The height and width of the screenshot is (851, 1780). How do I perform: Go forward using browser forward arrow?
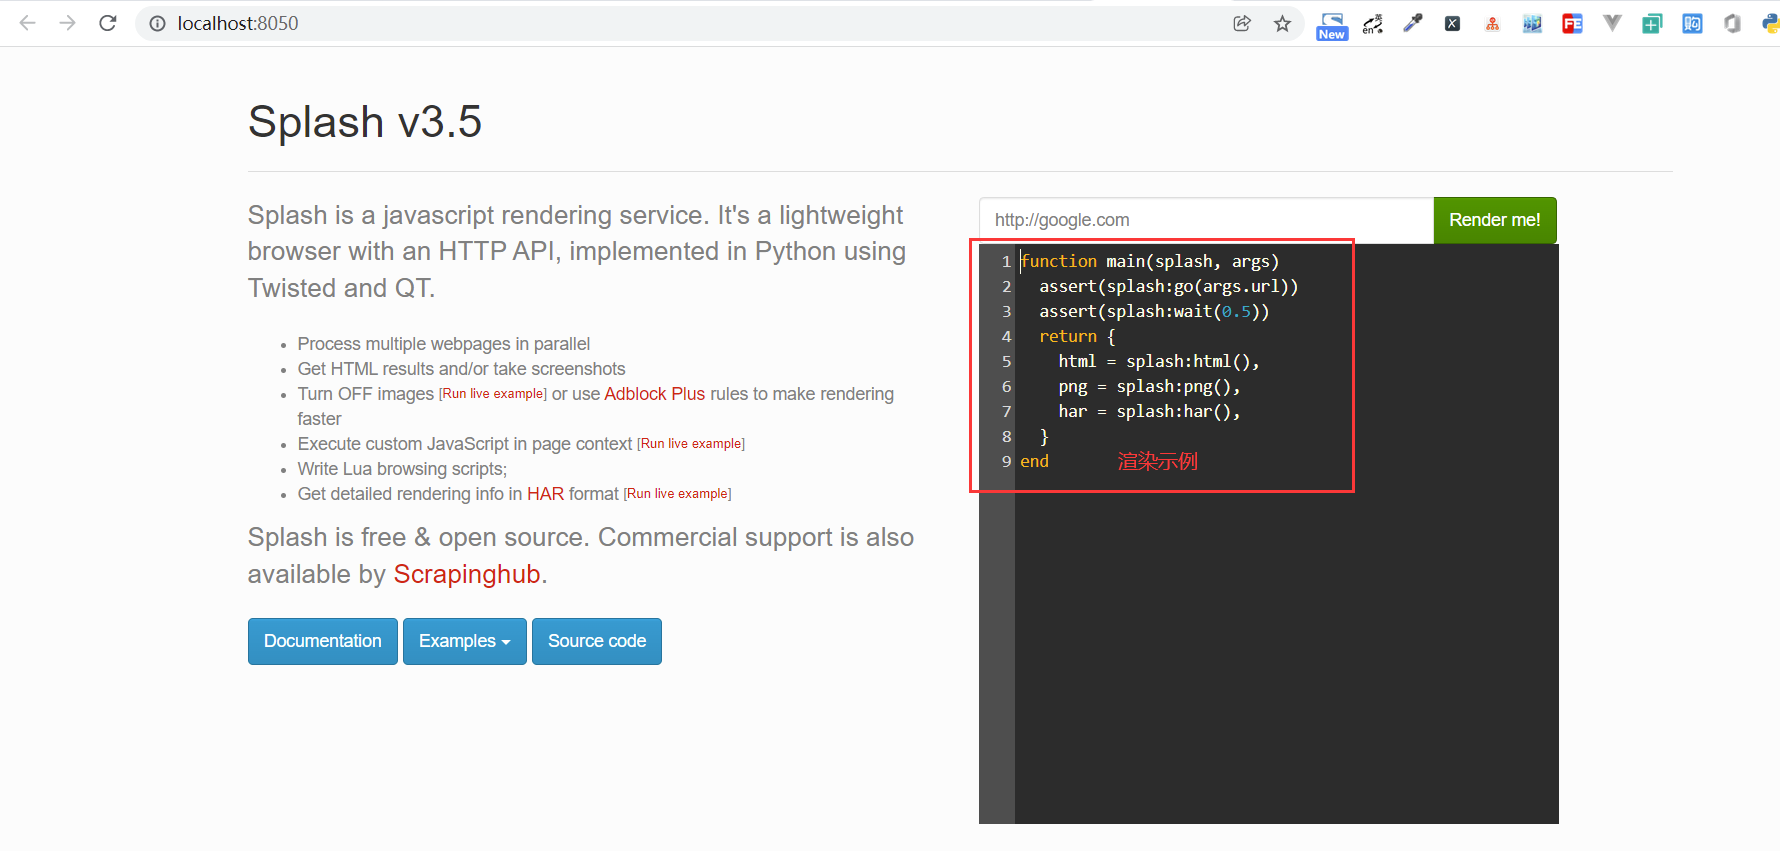(x=68, y=23)
